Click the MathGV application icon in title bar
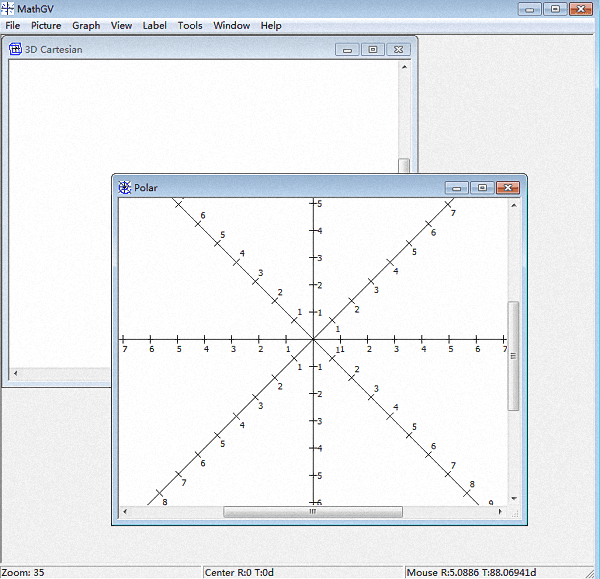Screen dimensions: 600x579 (x=8, y=8)
